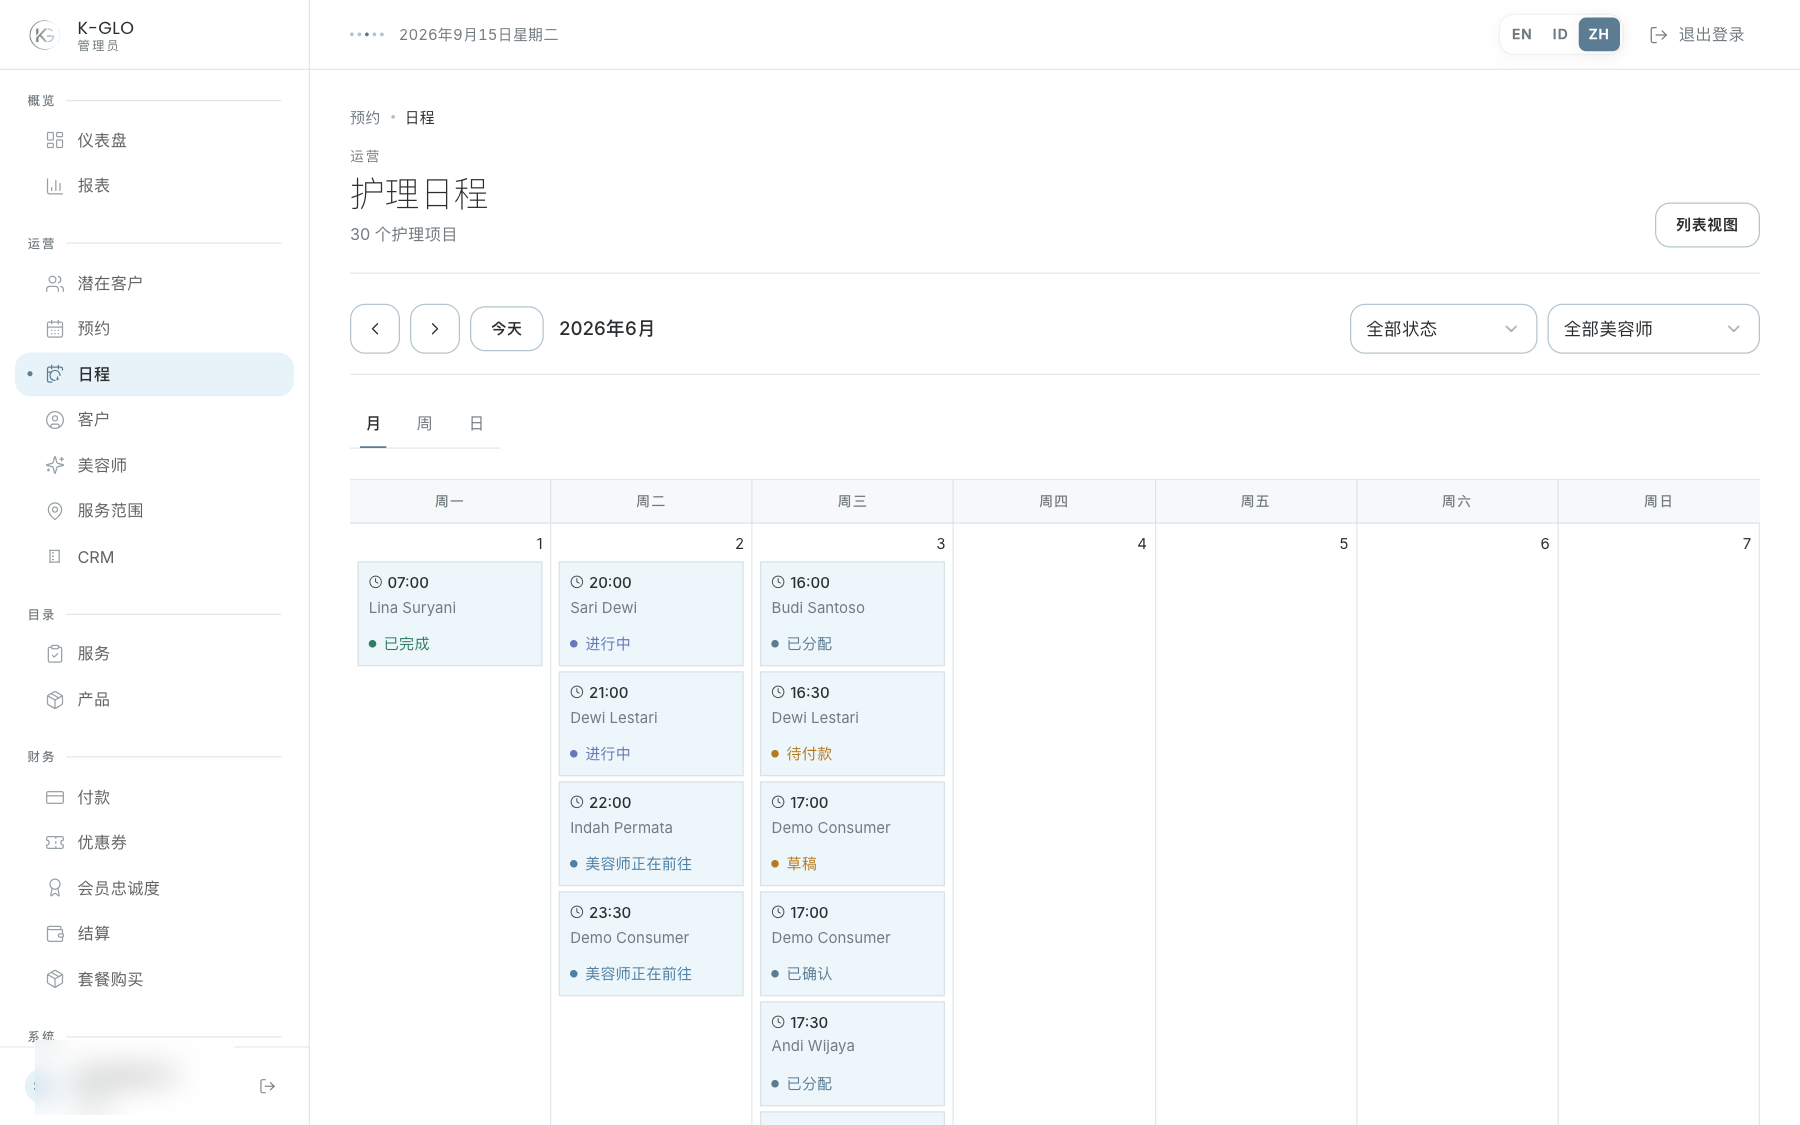Open Budi Santoso 16:00 appointment
Viewport: 1800px width, 1125px height.
[x=852, y=614]
